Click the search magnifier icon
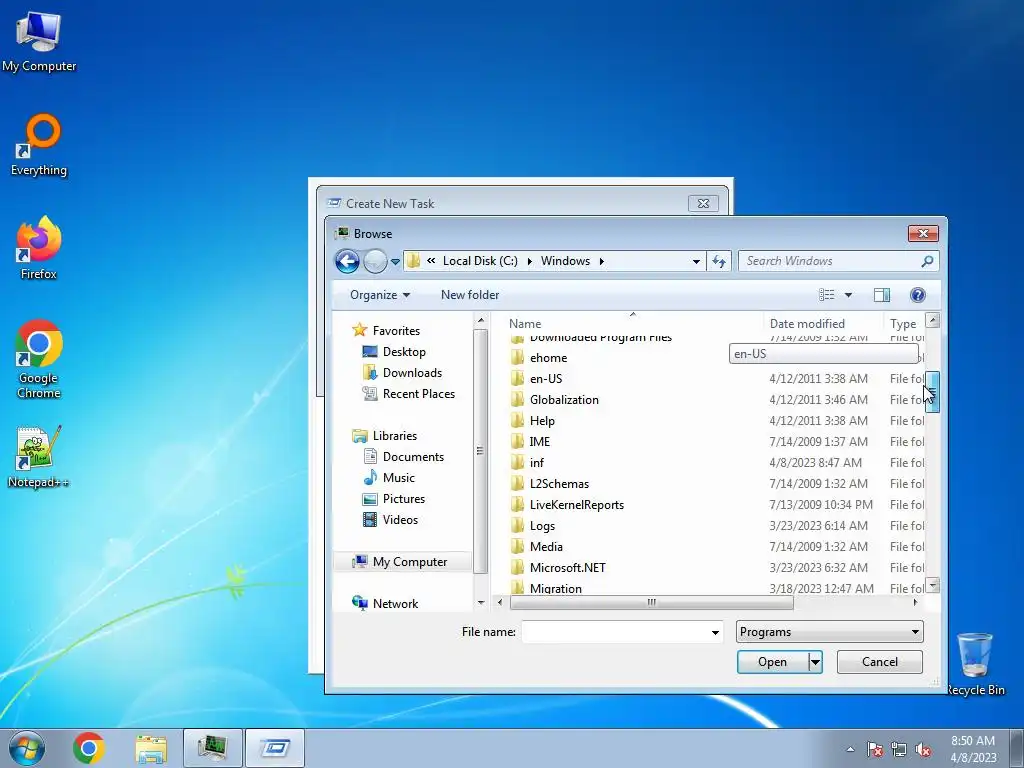 (x=927, y=261)
